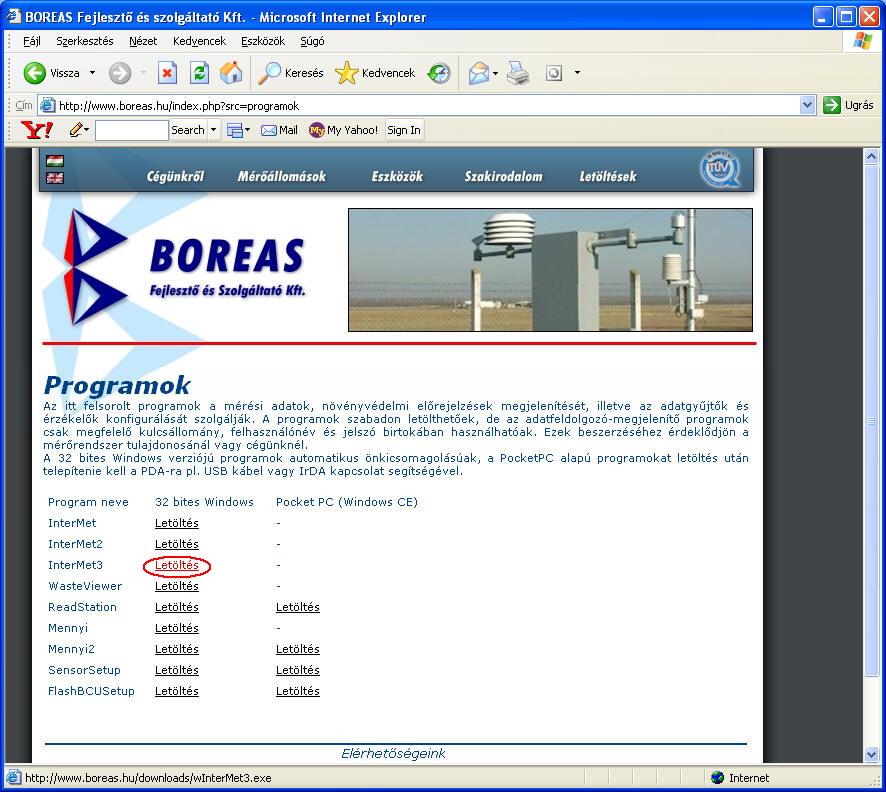The width and height of the screenshot is (886, 792).
Task: Click the toolbar icon after the printer
Action: [554, 73]
